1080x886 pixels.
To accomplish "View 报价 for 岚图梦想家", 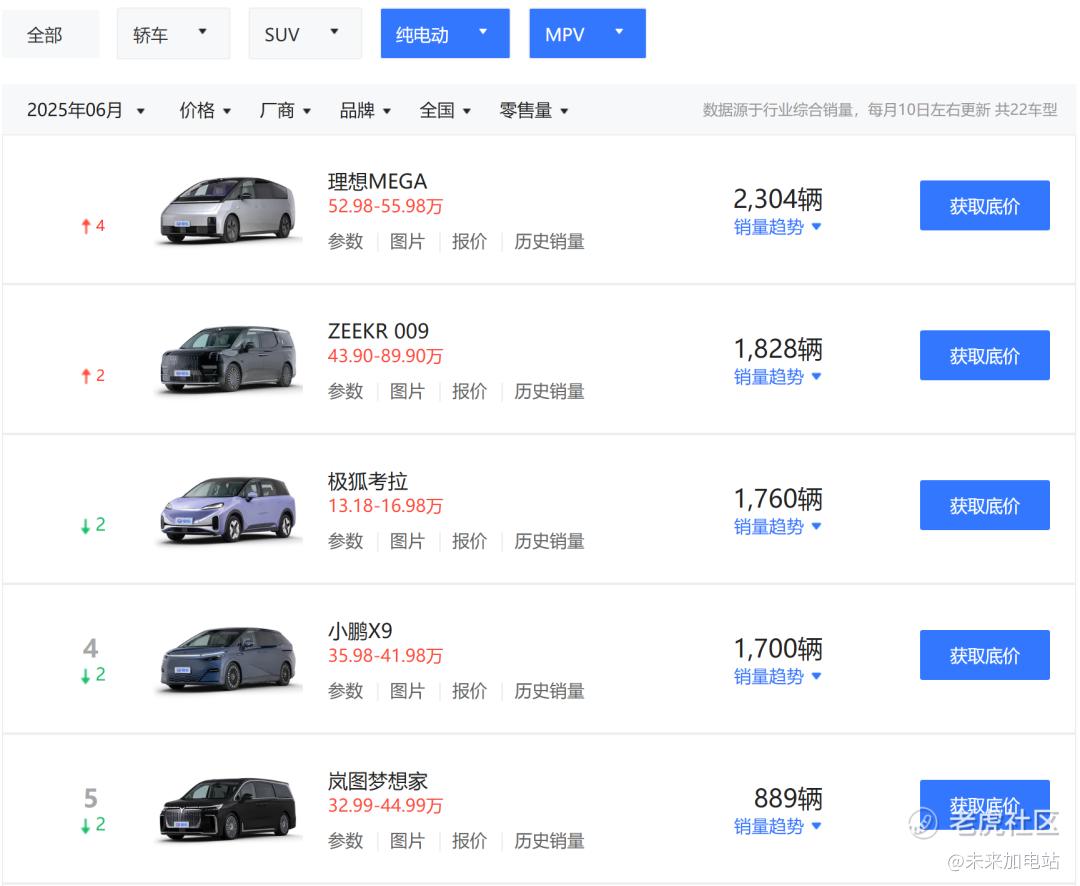I will click(469, 841).
